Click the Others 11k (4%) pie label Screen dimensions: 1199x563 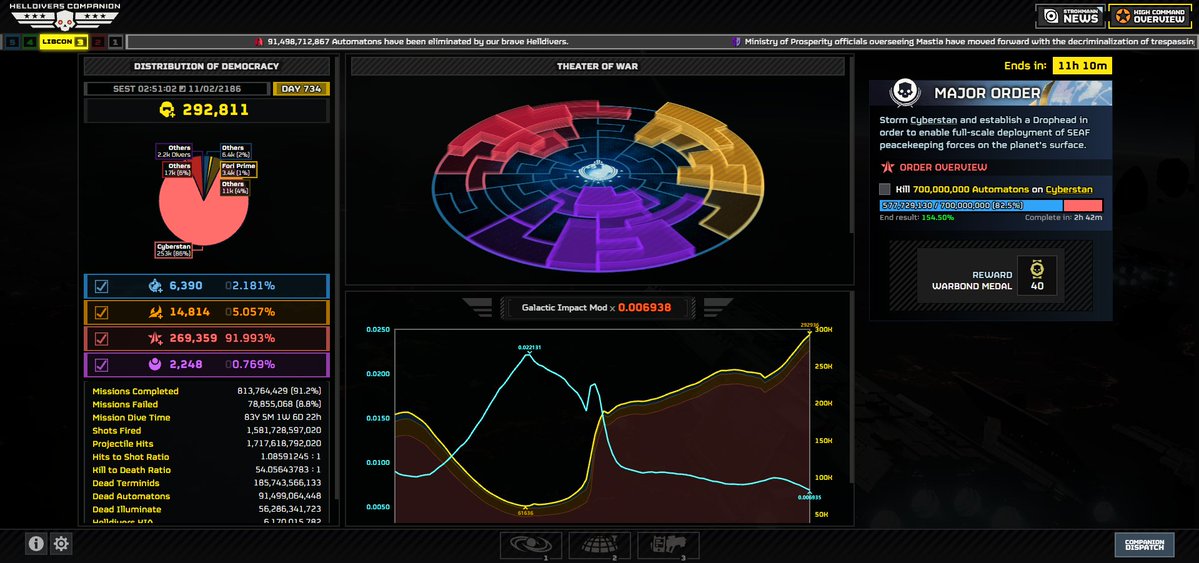pyautogui.click(x=233, y=188)
